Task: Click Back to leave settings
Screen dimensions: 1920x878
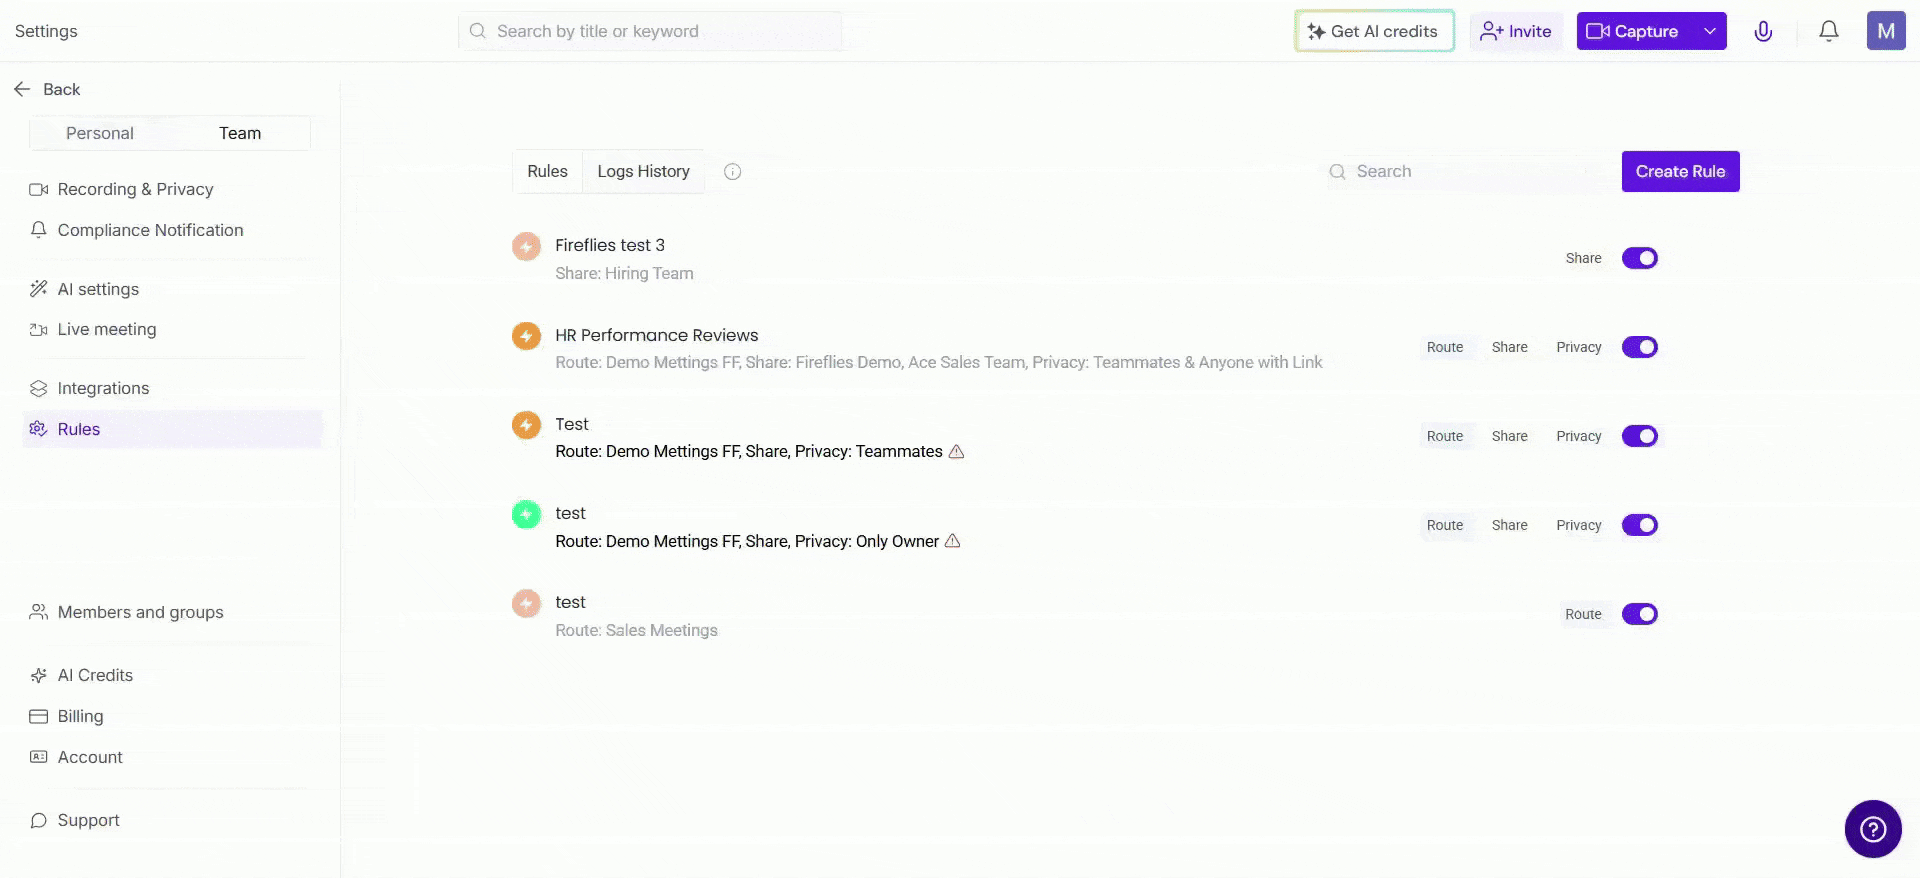Action: click(47, 89)
